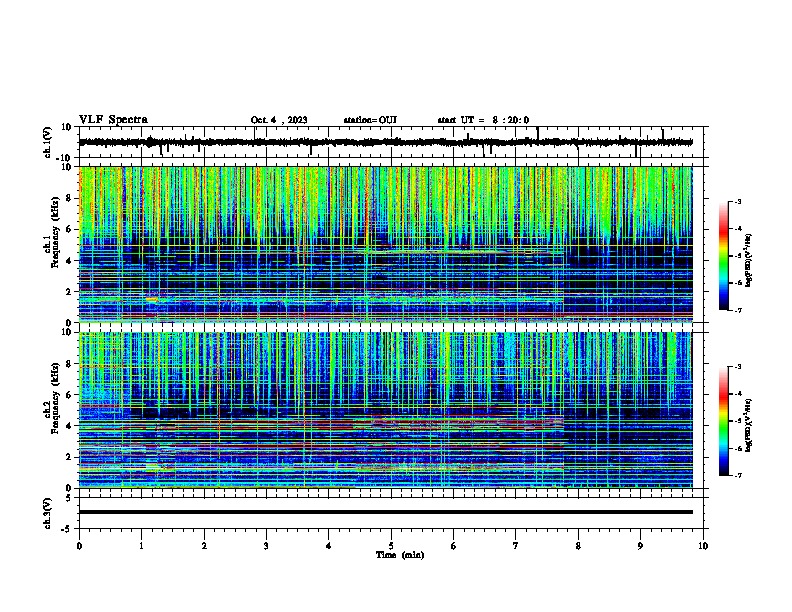
Task: Click time axis tick label "1"
Action: (x=141, y=545)
